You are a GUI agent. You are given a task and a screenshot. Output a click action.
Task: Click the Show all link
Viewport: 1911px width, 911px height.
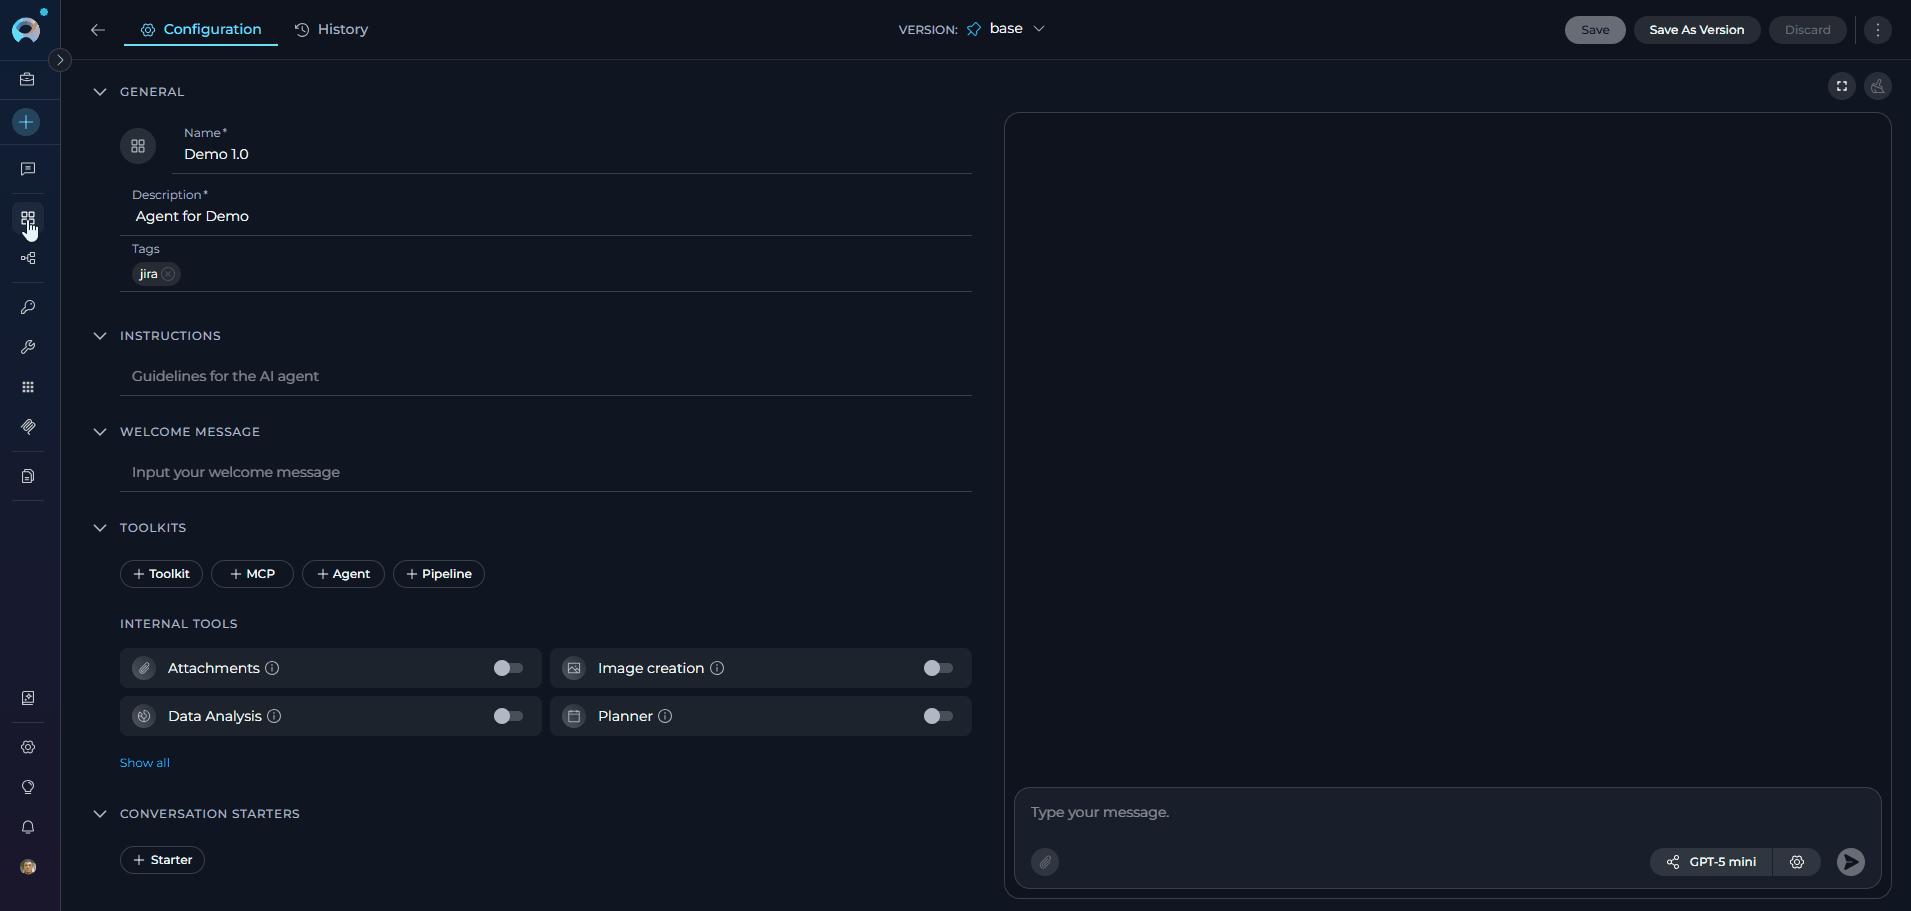click(x=145, y=763)
